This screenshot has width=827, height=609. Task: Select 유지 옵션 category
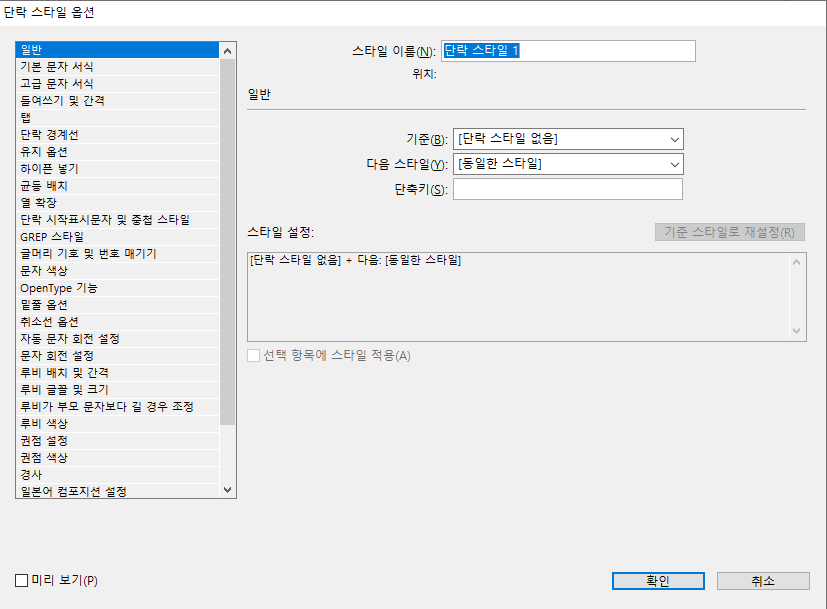coord(117,152)
